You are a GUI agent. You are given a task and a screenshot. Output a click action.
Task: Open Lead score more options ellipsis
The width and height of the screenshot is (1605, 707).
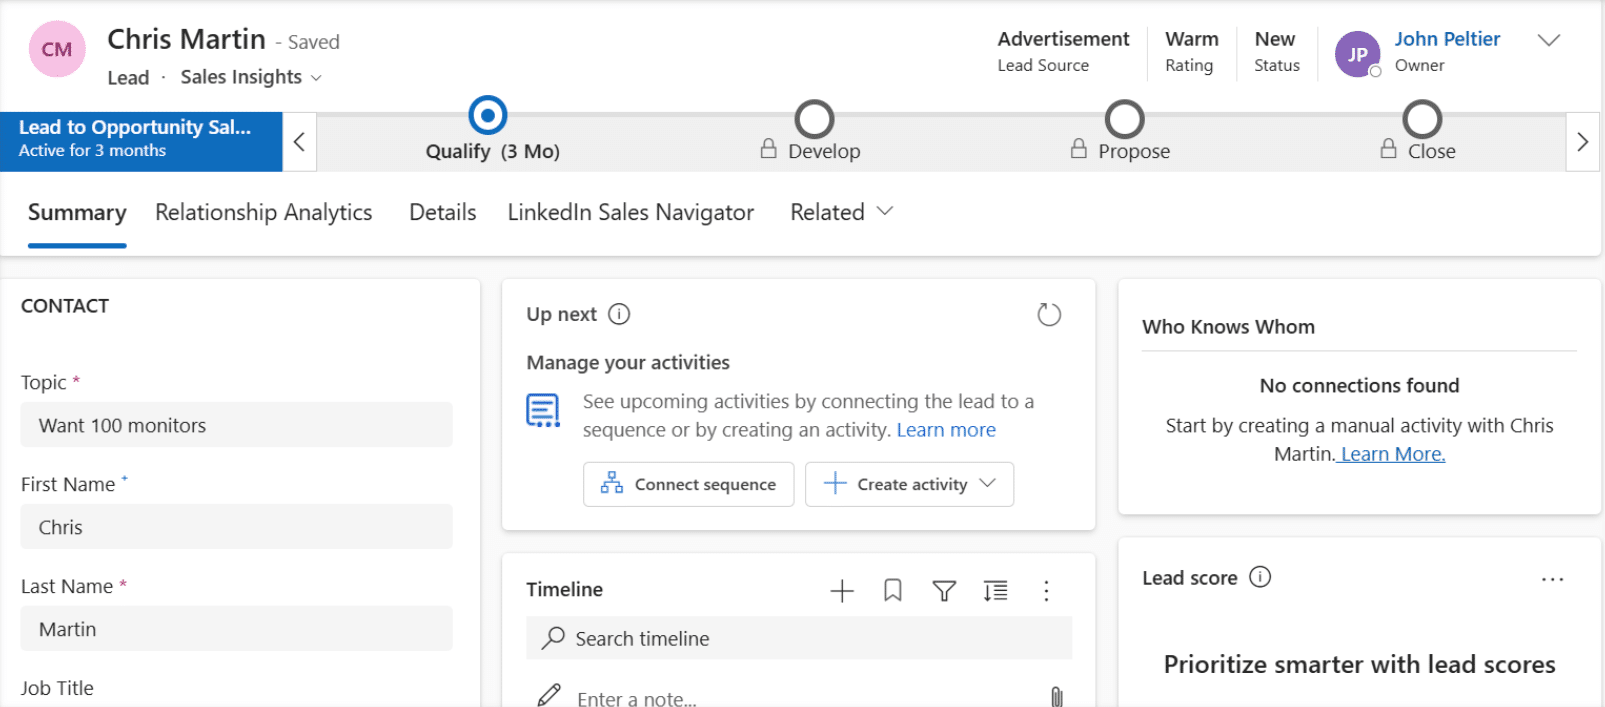[1552, 579]
